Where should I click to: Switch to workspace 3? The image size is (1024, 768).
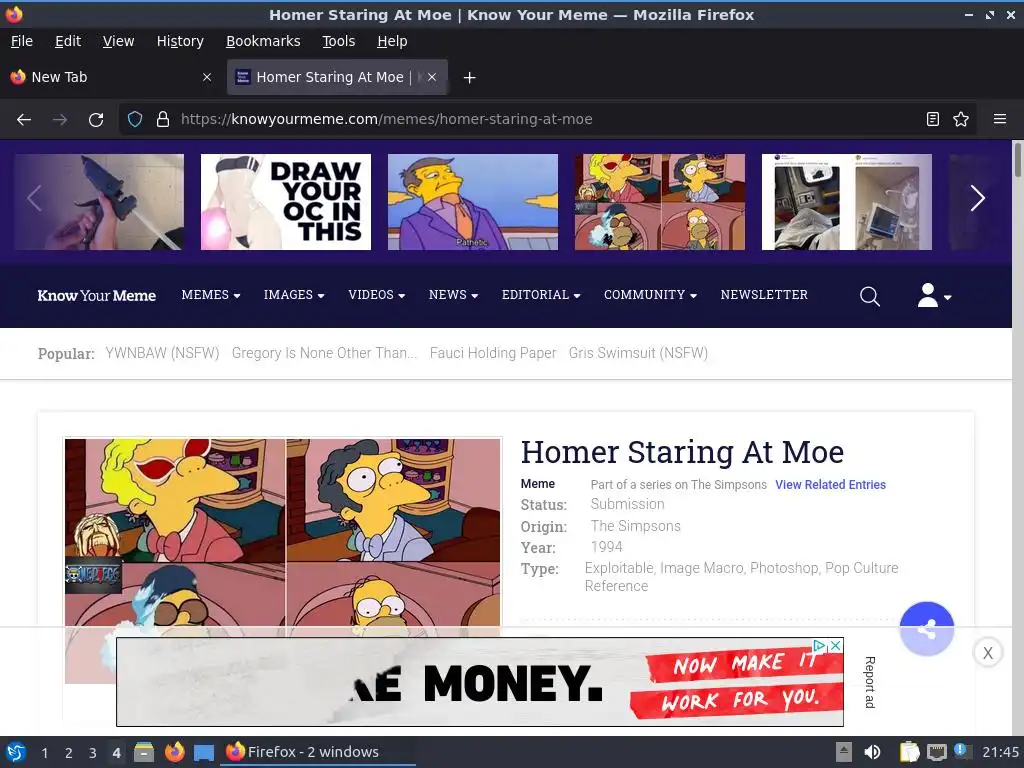(93, 753)
